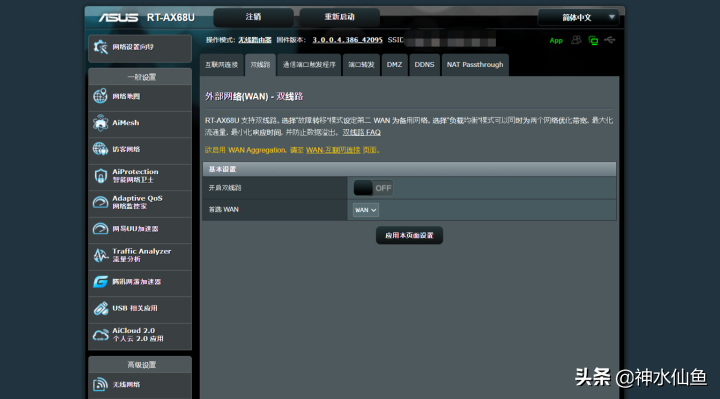
Task: Click the reboot button
Action: point(340,17)
